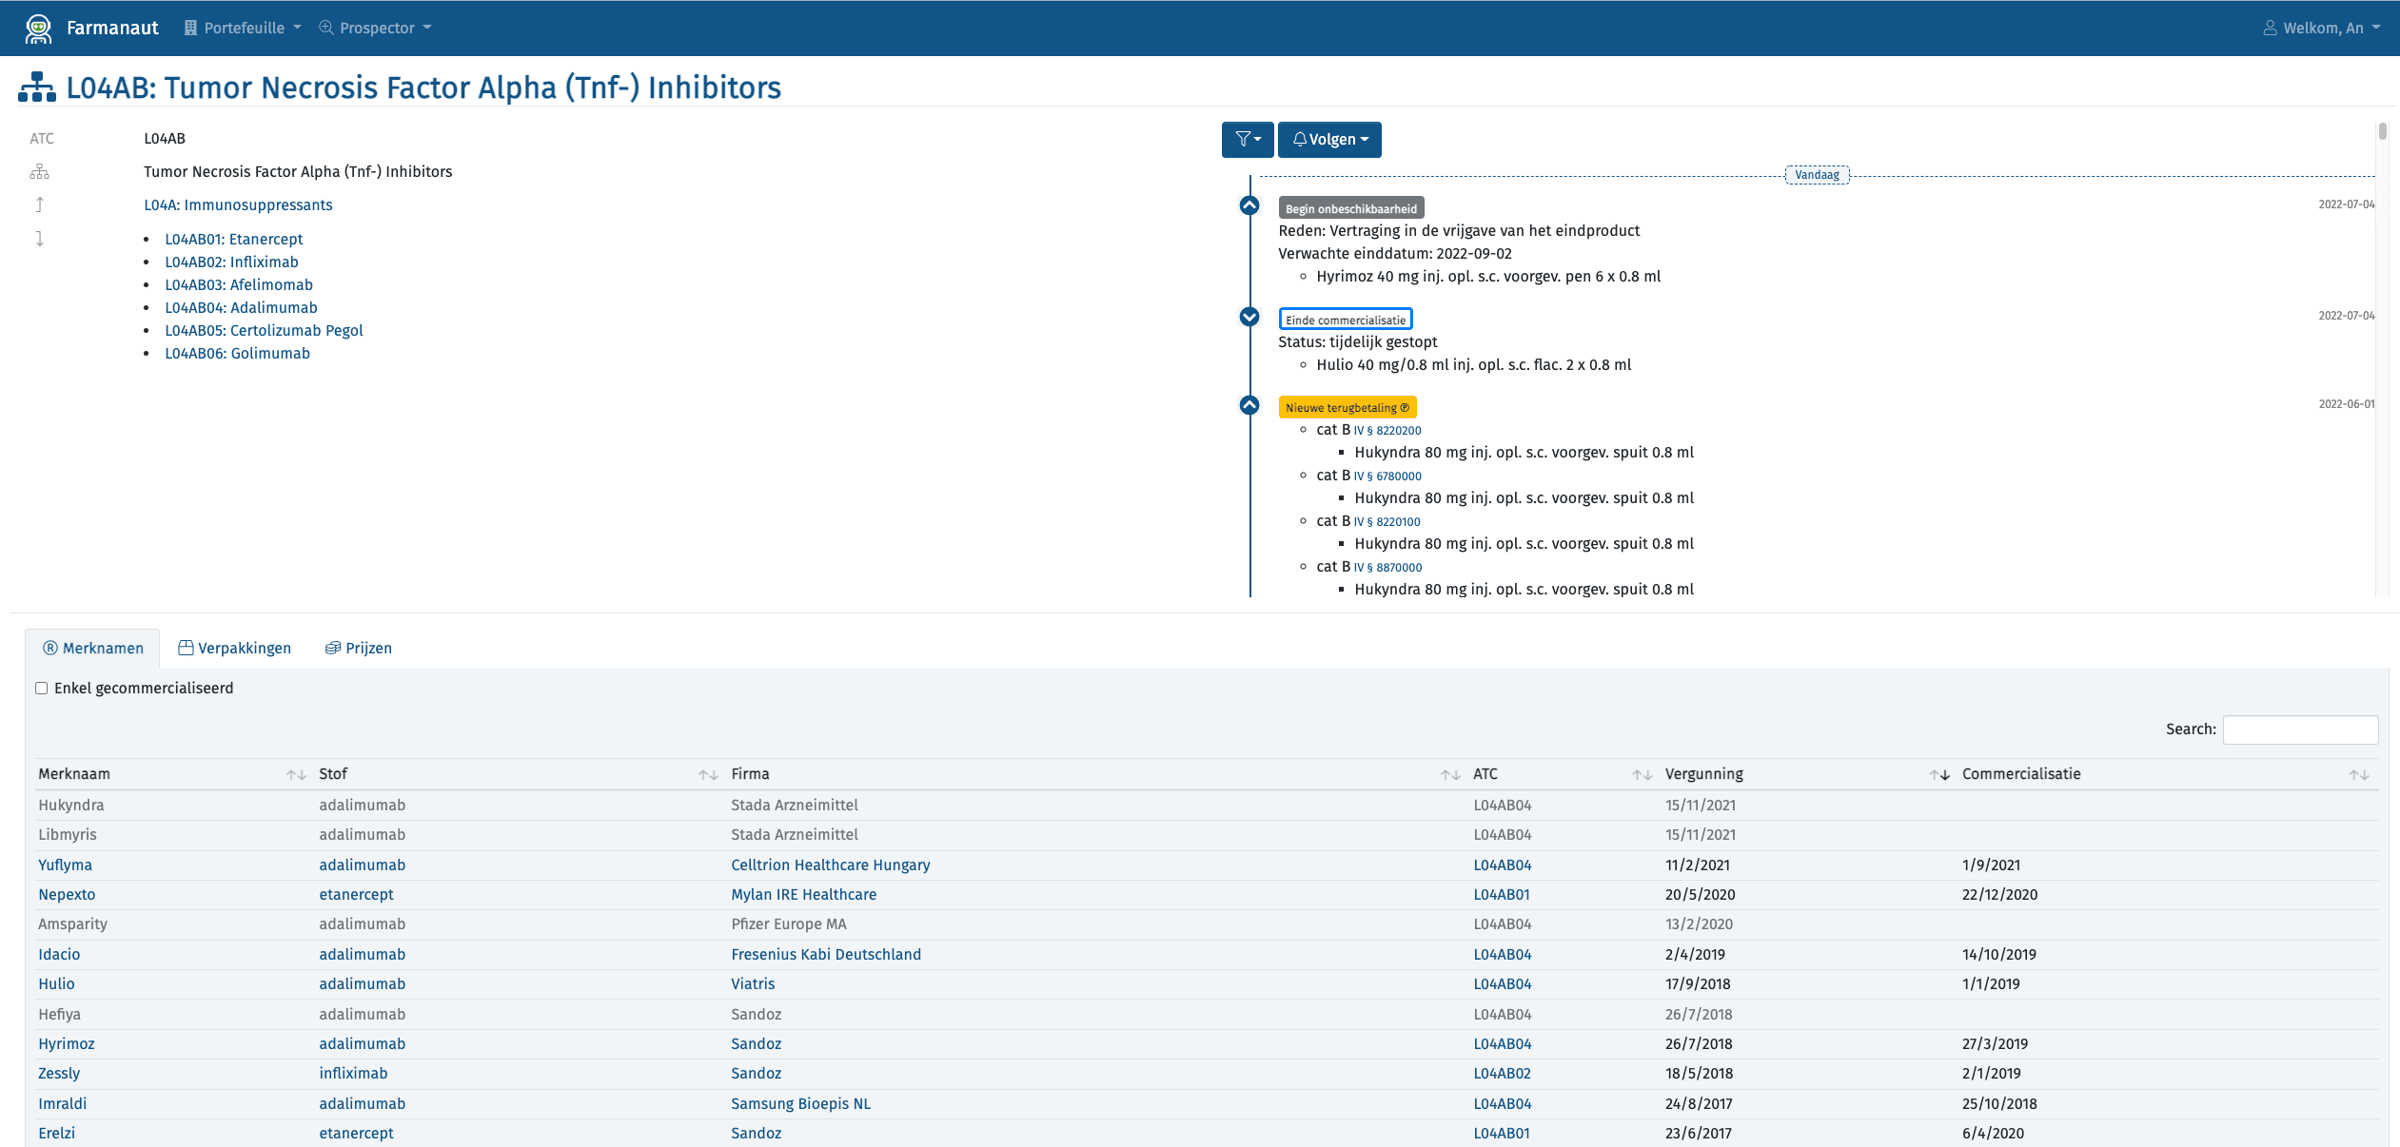This screenshot has width=2400, height=1147.
Task: Collapse the Nieuwe terugbetaling timeline entry
Action: click(x=1249, y=405)
